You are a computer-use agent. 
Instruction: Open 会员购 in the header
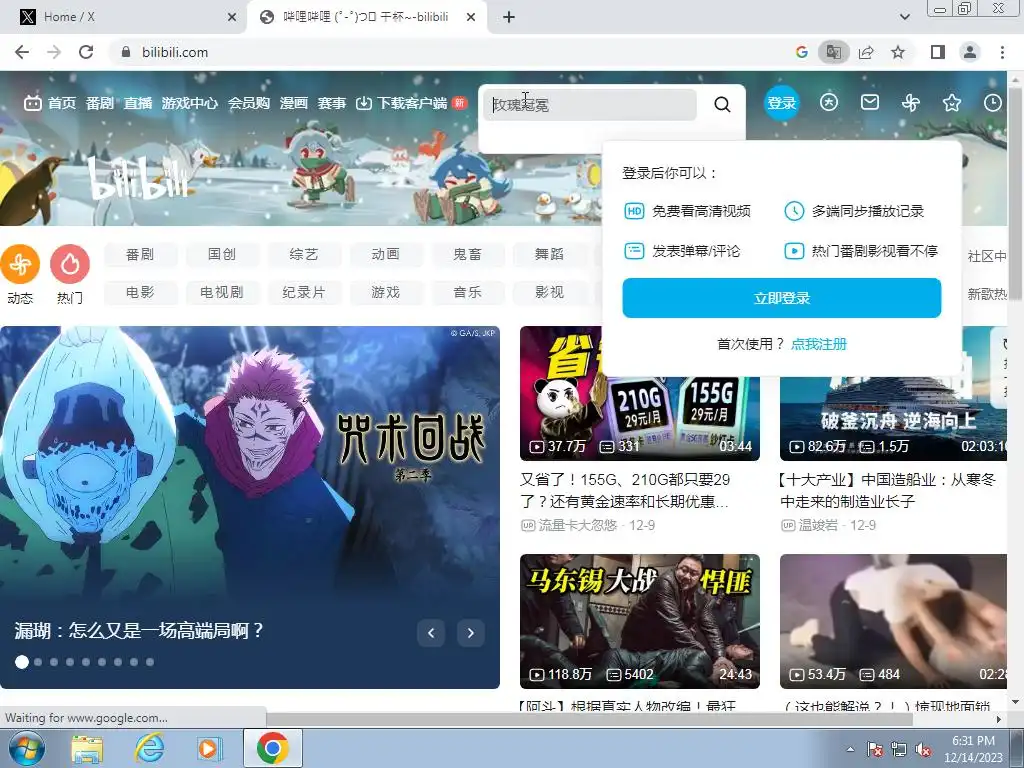tap(248, 103)
